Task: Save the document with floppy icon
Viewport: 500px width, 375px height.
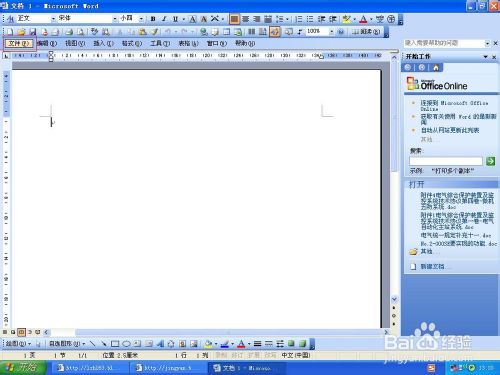Action: tap(32, 32)
